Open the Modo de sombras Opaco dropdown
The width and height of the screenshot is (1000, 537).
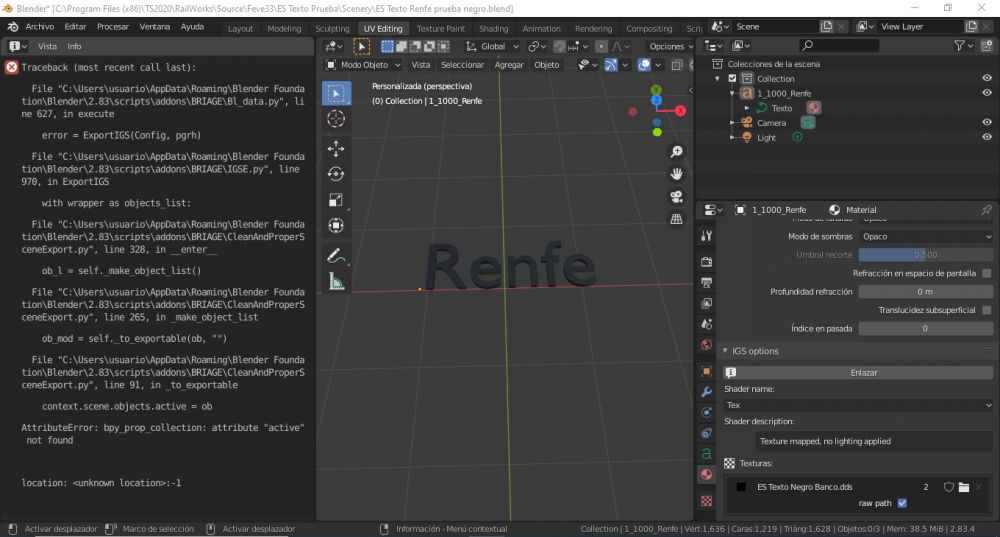pyautogui.click(x=925, y=237)
